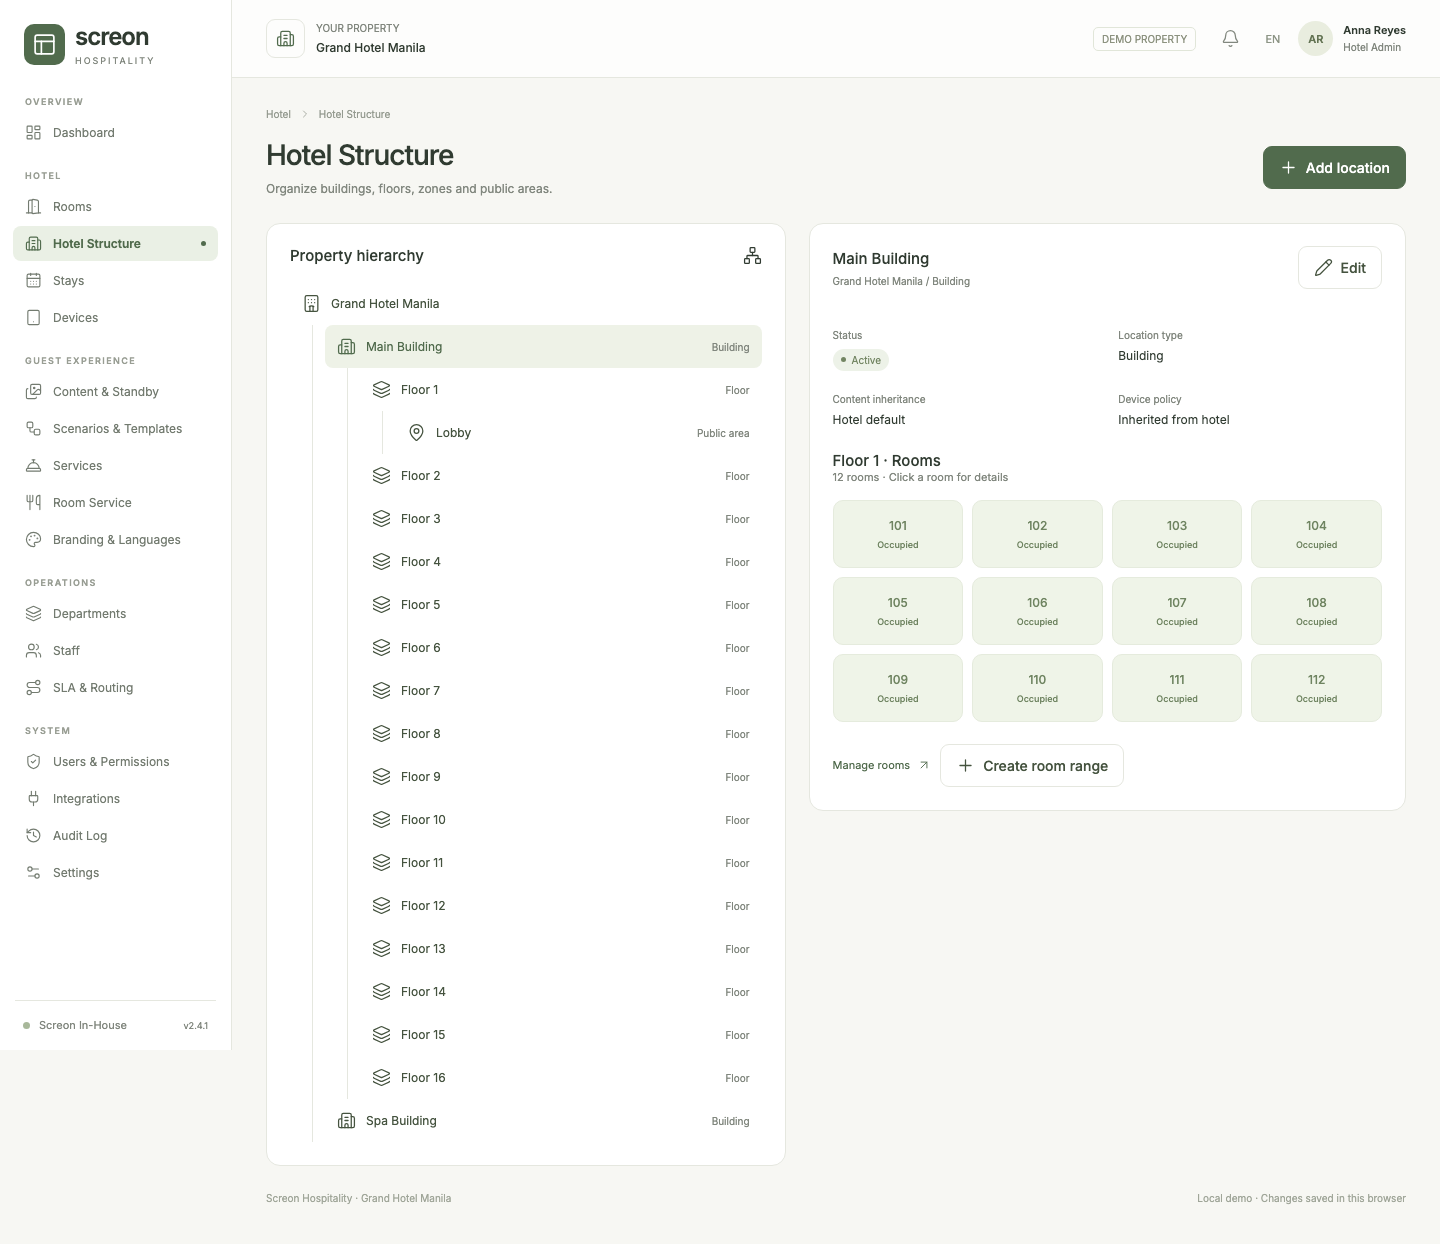Click the DEMO PROPERTY badge
This screenshot has height=1244, width=1440.
click(1144, 39)
